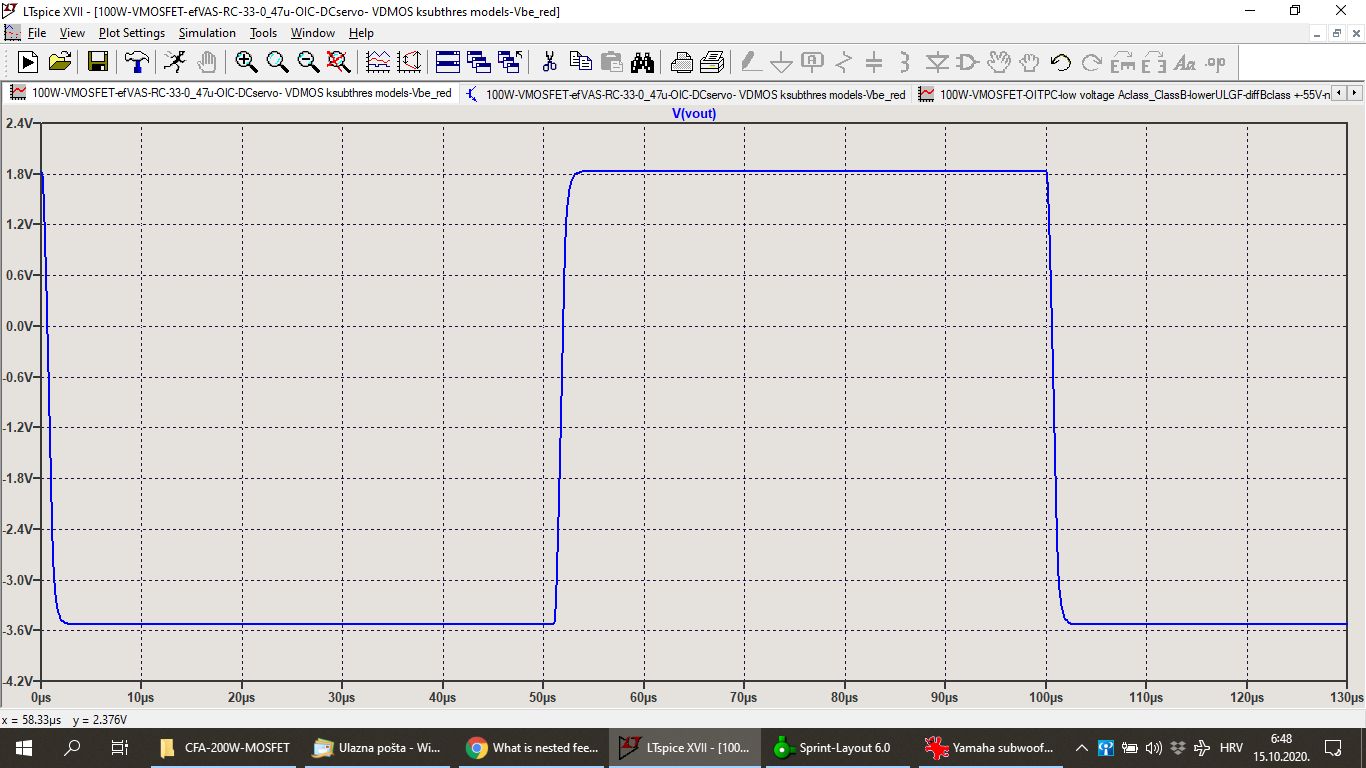This screenshot has height=768, width=1366.
Task: Click the Autorange waveform icon
Action: (x=378, y=62)
